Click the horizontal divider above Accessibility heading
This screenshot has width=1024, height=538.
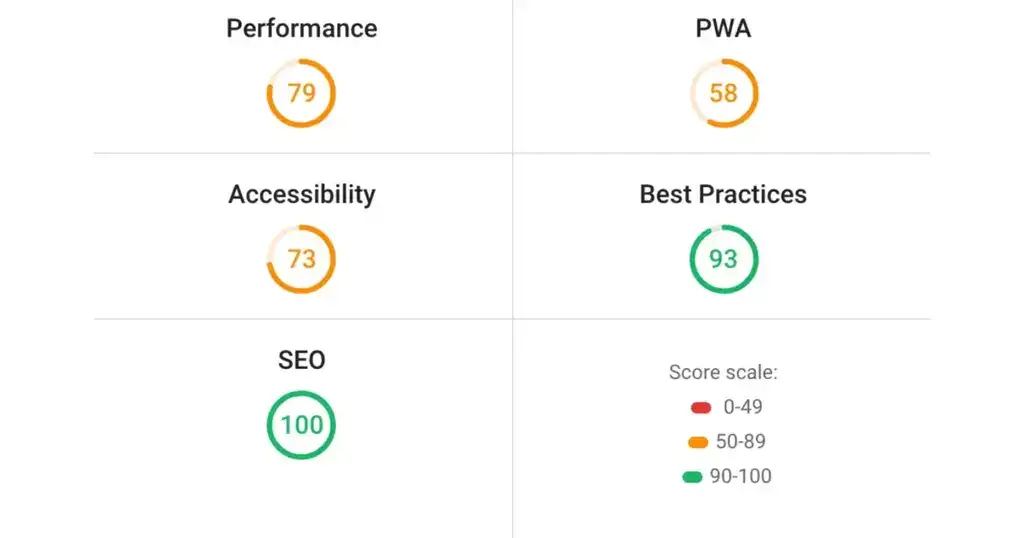[x=301, y=153]
